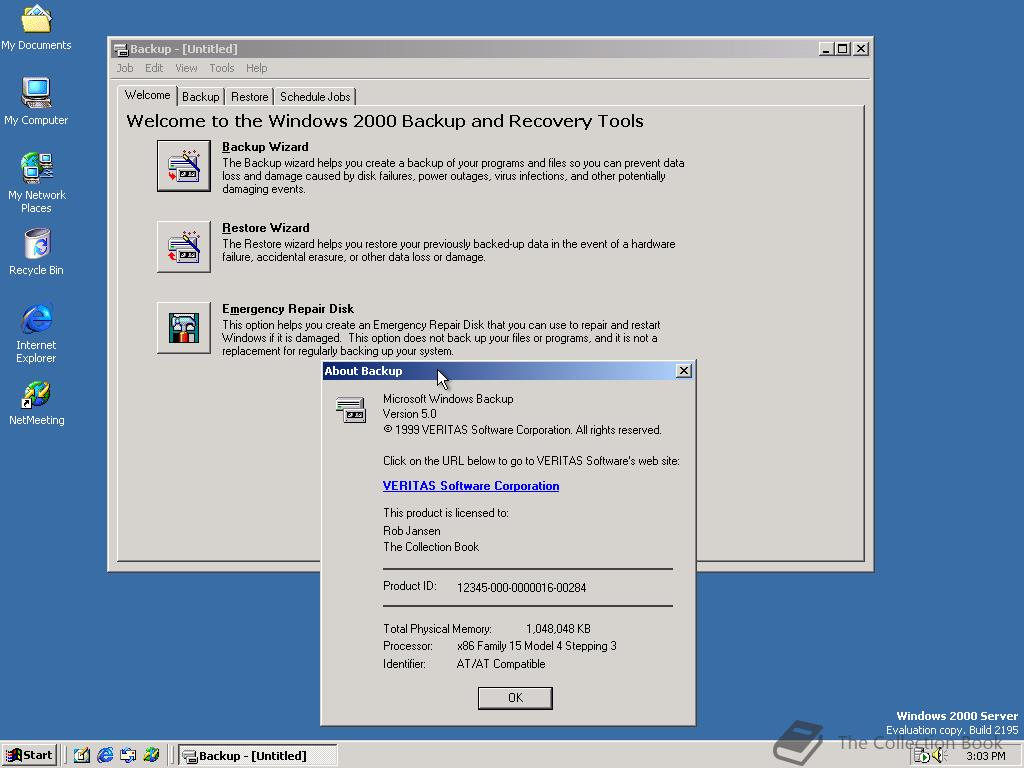Open the Job menu
This screenshot has height=768, width=1024.
(125, 68)
